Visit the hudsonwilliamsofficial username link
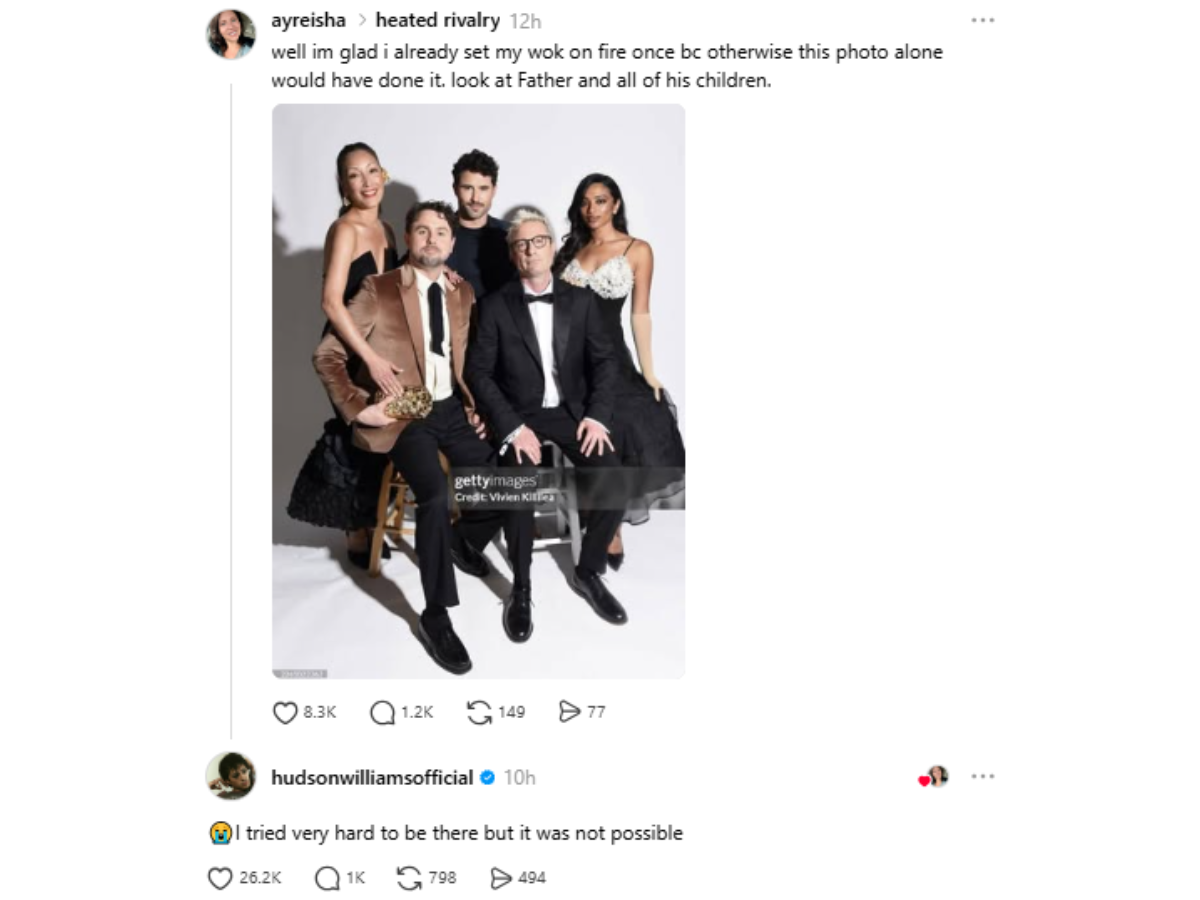1200x900 pixels. (372, 777)
